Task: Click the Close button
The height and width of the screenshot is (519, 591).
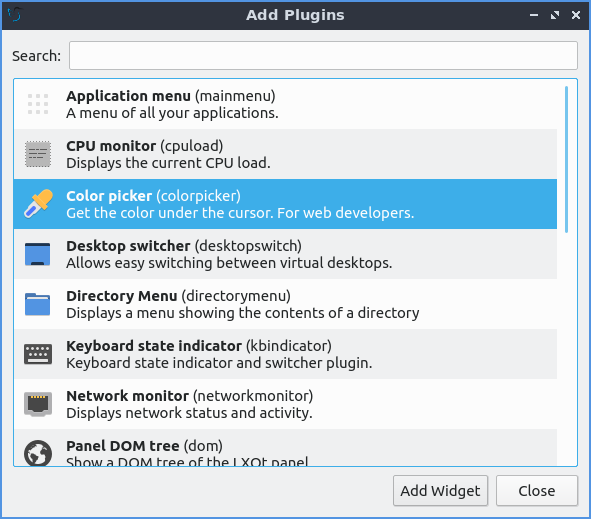Action: click(537, 491)
